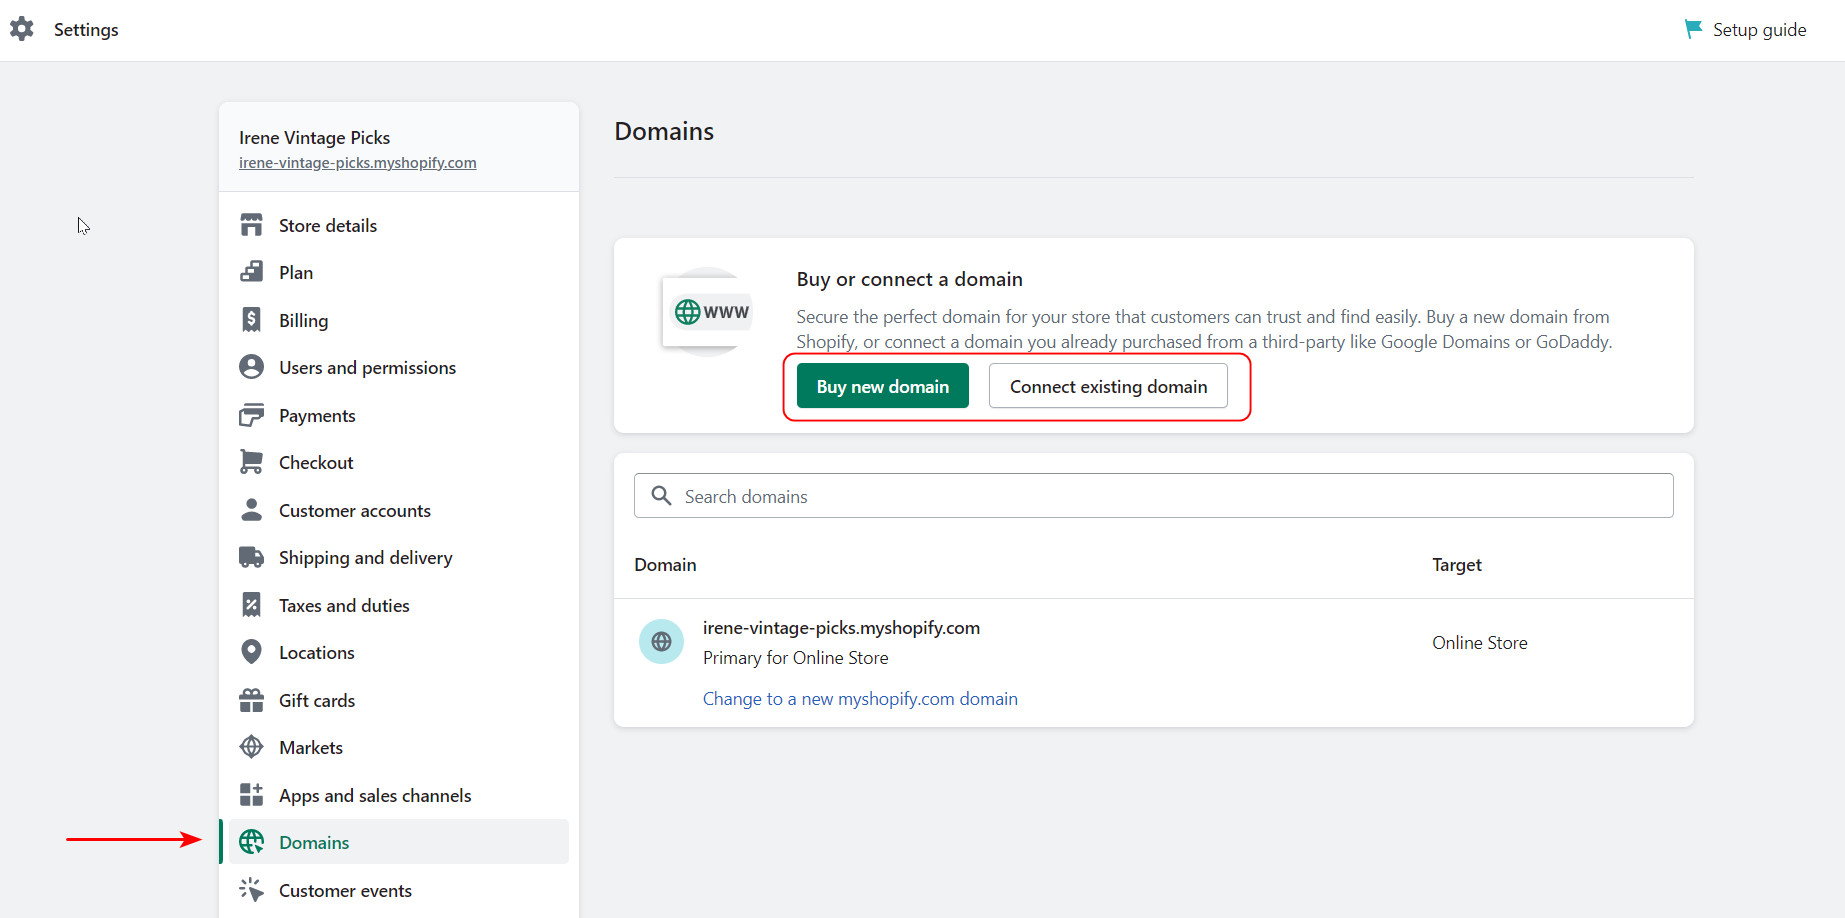This screenshot has width=1845, height=918.
Task: Click the Target column header
Action: [x=1457, y=564]
